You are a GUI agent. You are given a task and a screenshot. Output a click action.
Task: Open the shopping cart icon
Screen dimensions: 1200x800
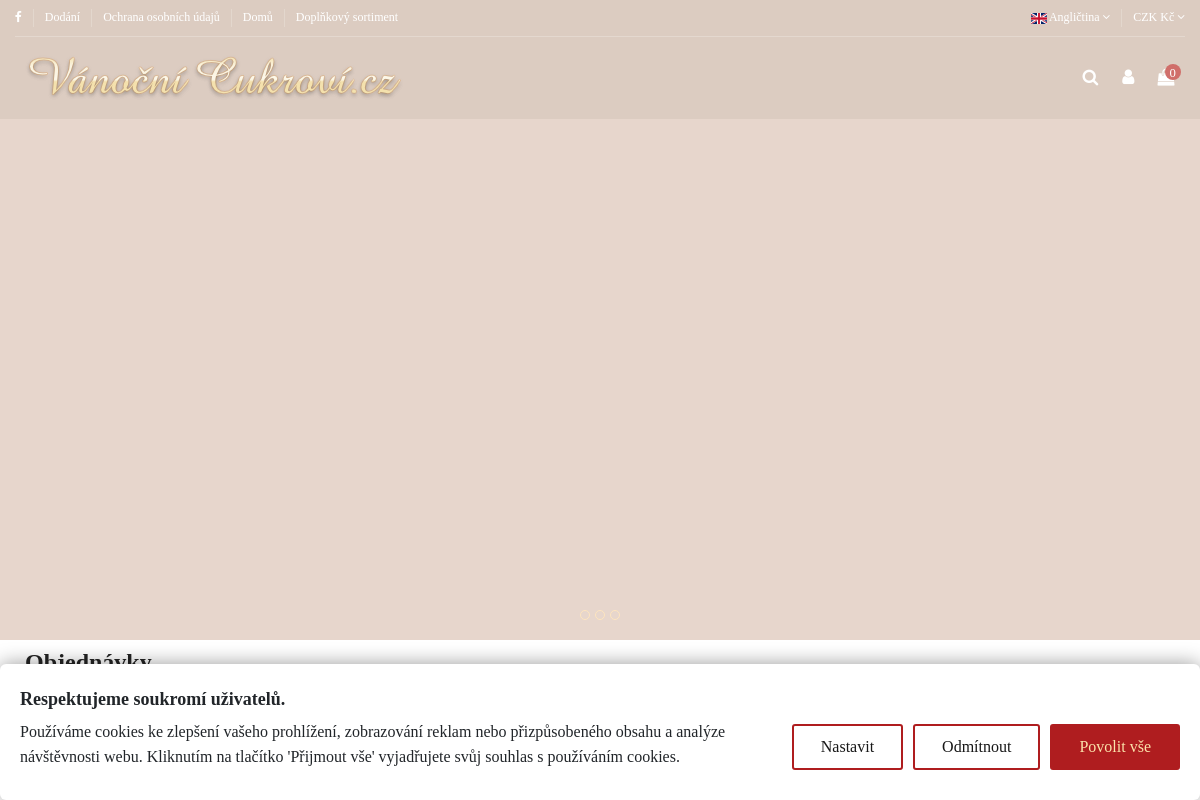click(1166, 79)
